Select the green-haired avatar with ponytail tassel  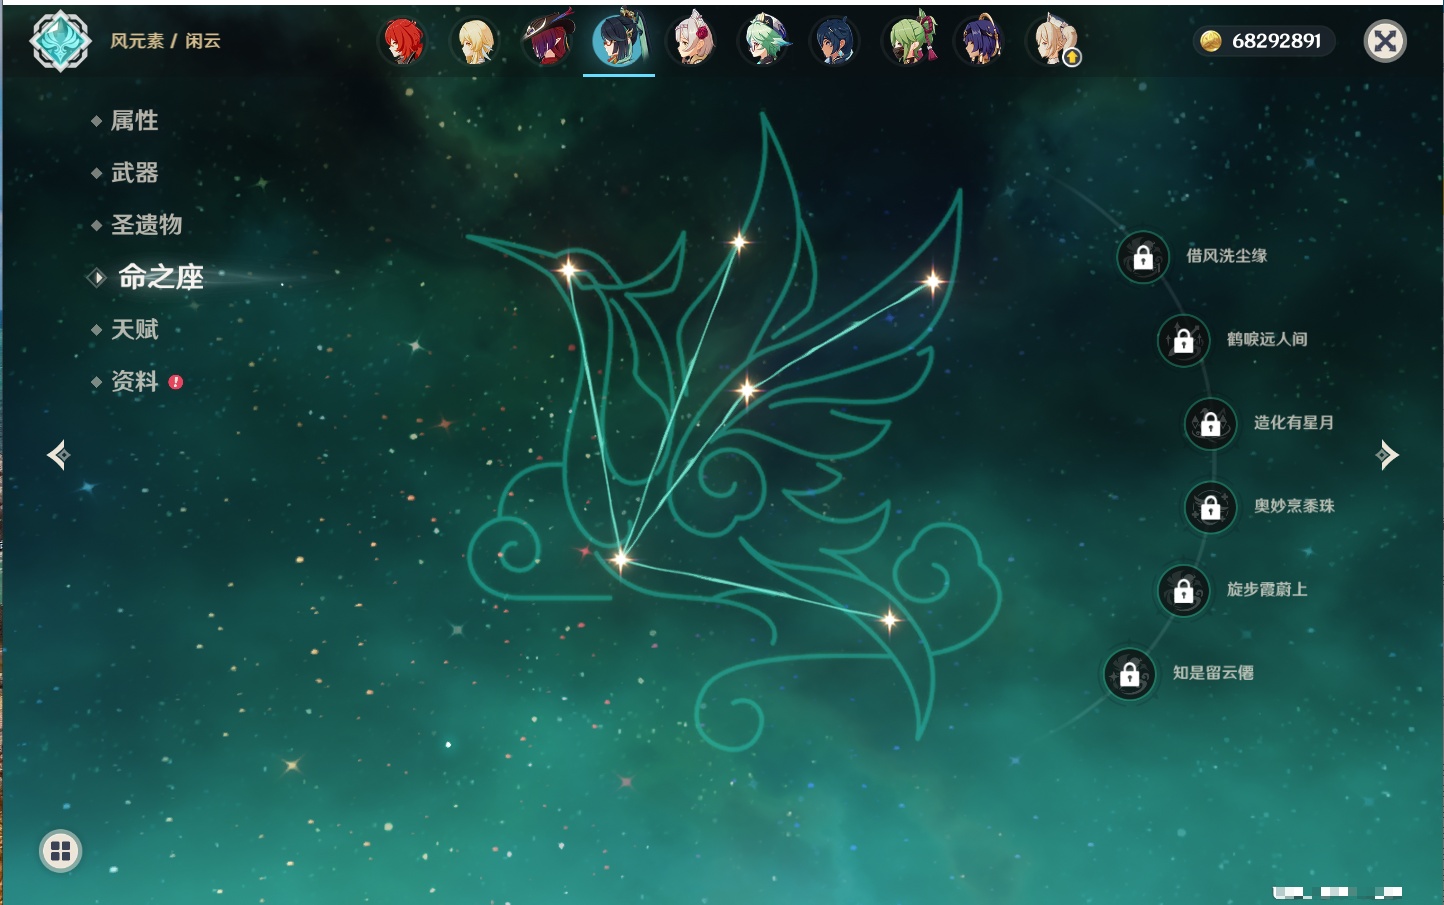click(909, 42)
